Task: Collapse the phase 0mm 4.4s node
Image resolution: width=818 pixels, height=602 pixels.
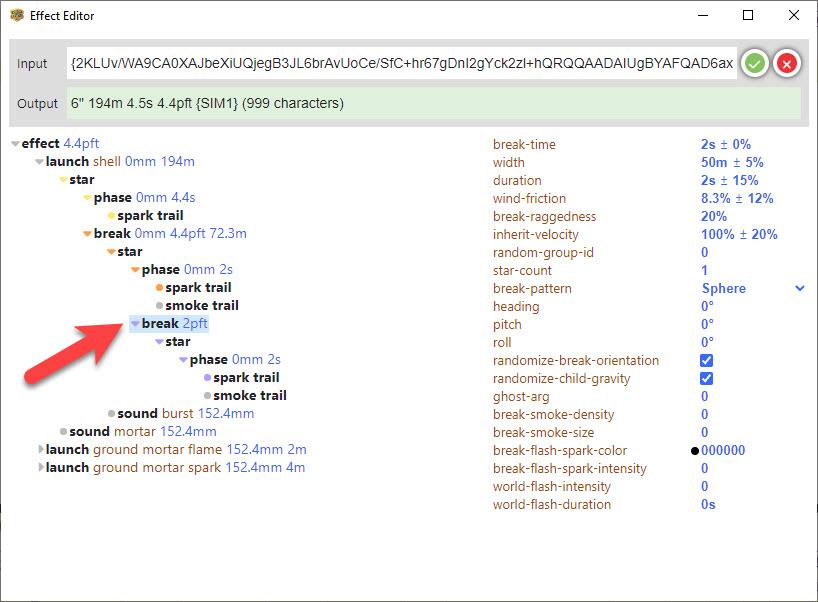Action: (87, 198)
